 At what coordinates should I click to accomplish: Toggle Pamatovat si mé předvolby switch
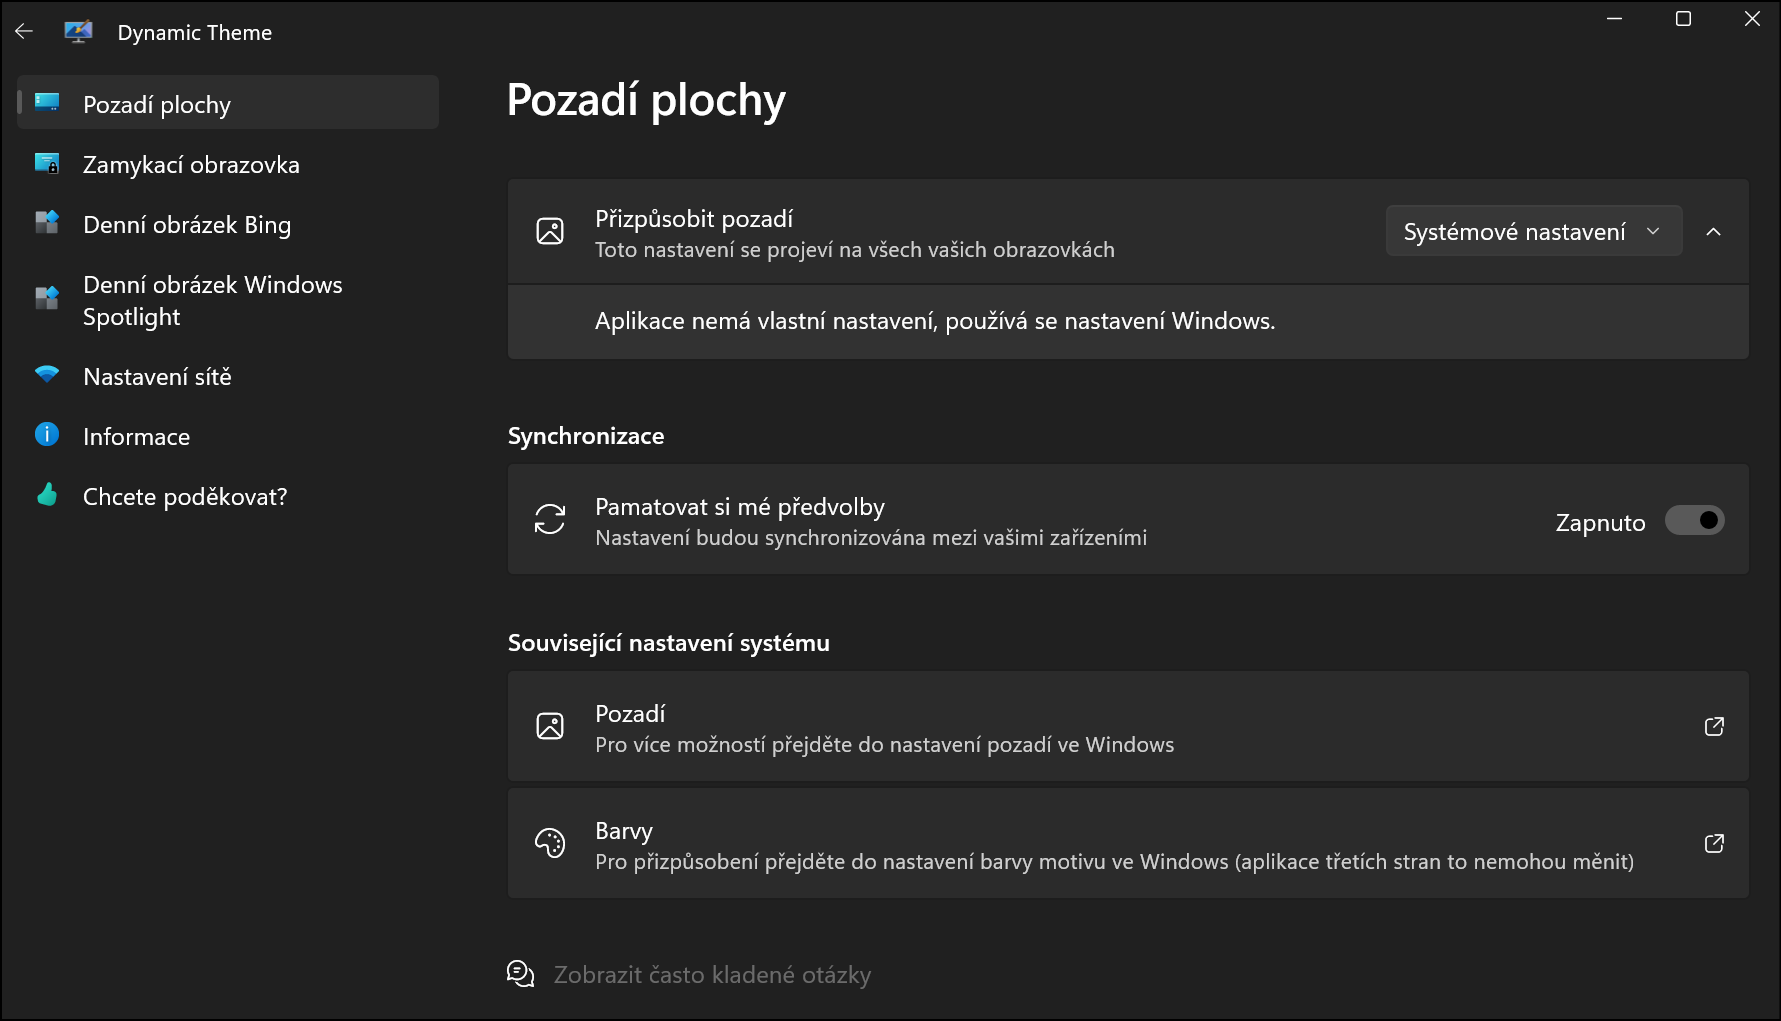(x=1694, y=520)
